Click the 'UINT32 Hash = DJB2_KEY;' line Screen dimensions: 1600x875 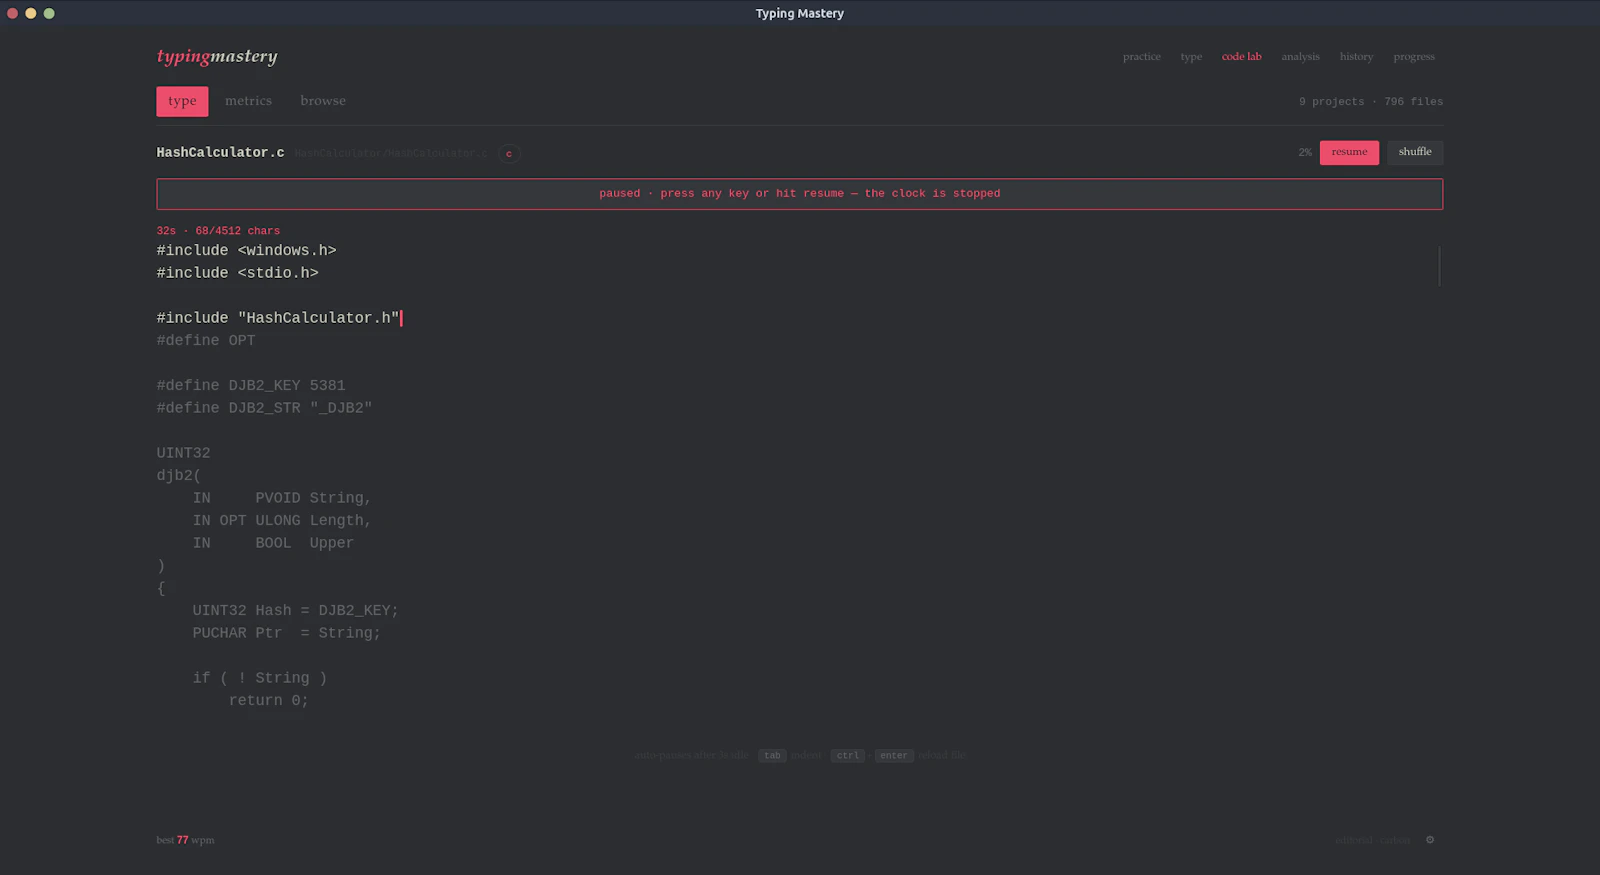pyautogui.click(x=296, y=611)
